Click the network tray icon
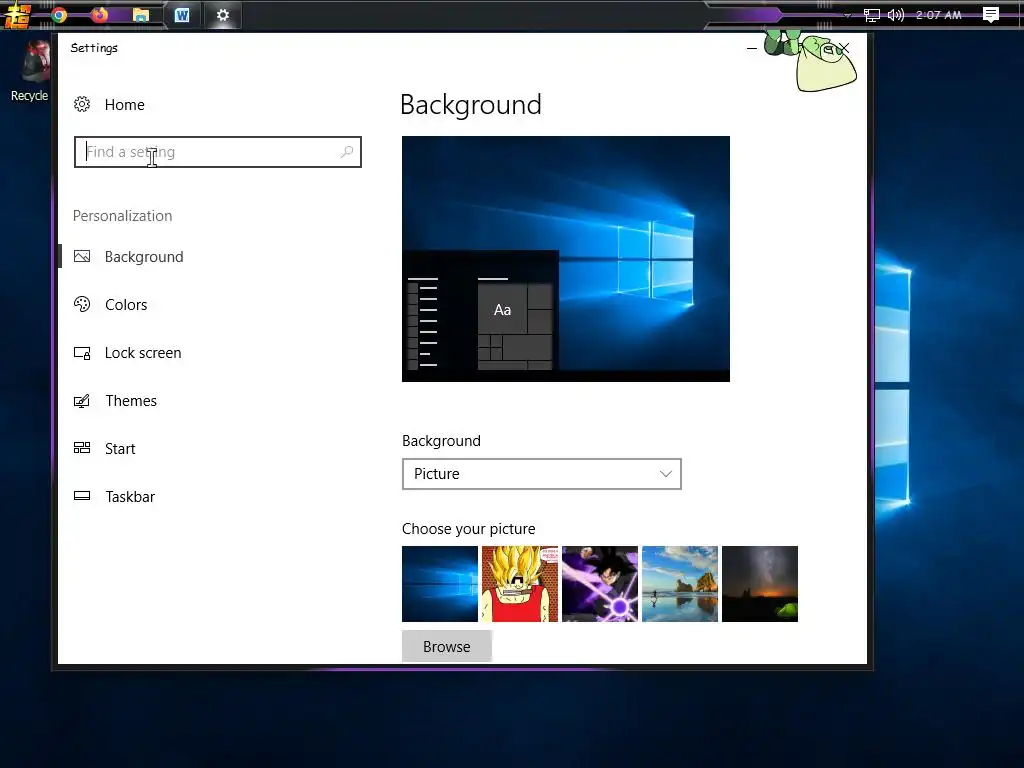Image resolution: width=1024 pixels, height=768 pixels. (871, 15)
